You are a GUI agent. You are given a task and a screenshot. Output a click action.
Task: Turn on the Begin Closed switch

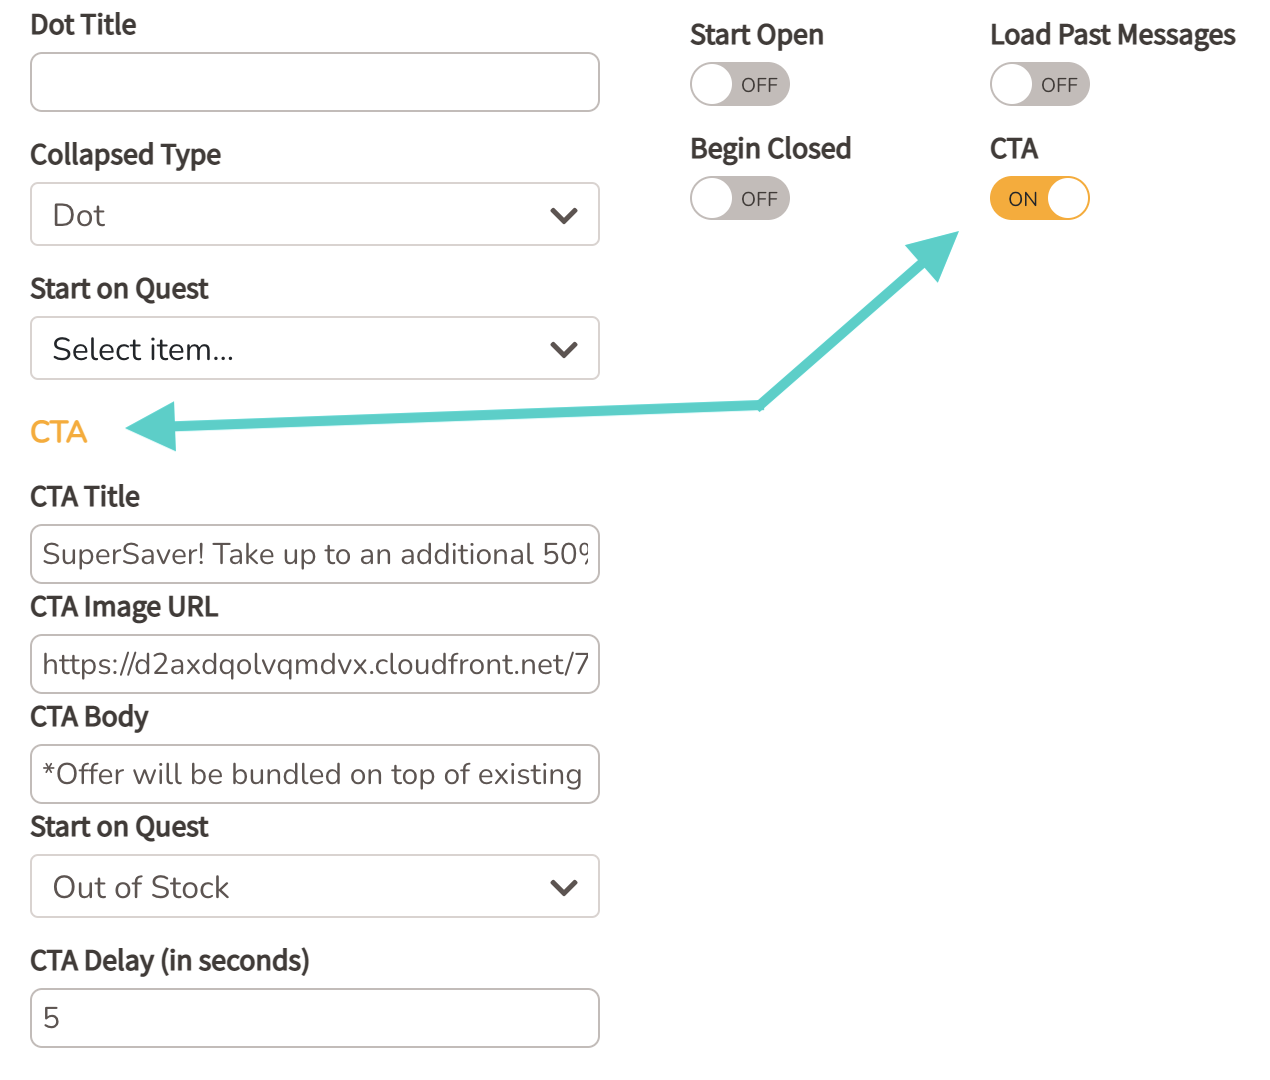(x=740, y=199)
